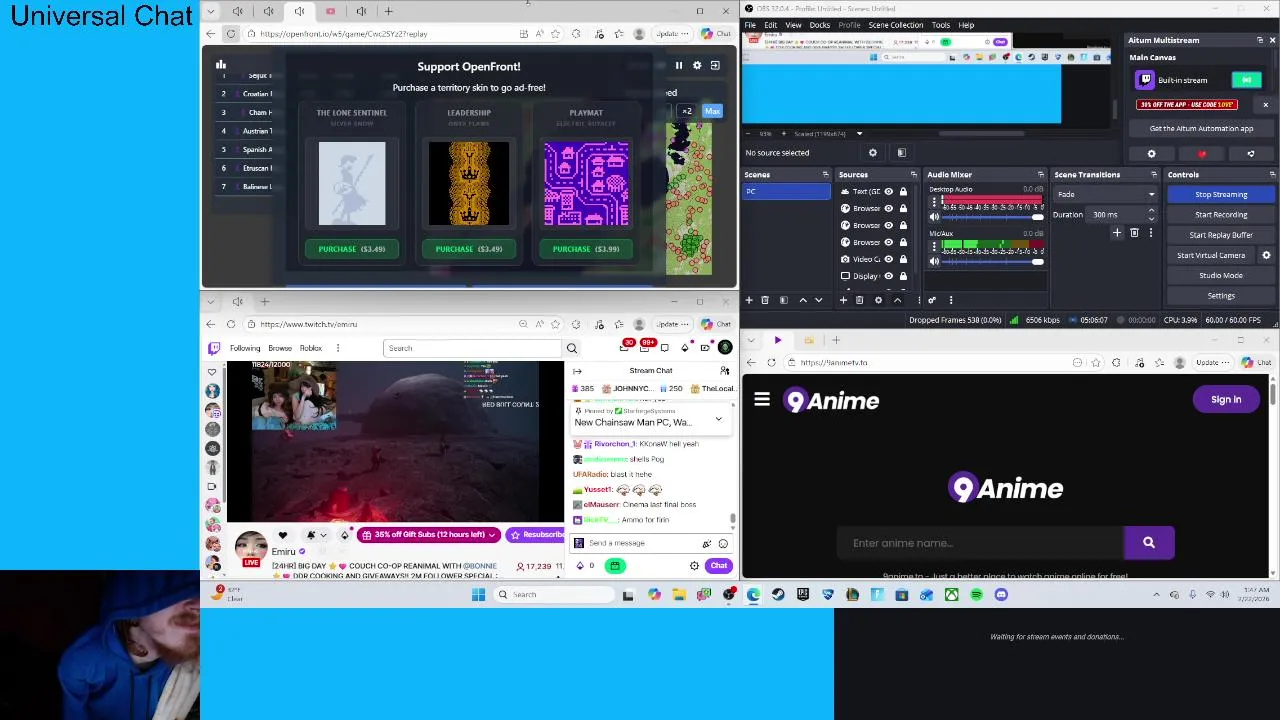Hide the Video Capture source in OBS

(888, 259)
